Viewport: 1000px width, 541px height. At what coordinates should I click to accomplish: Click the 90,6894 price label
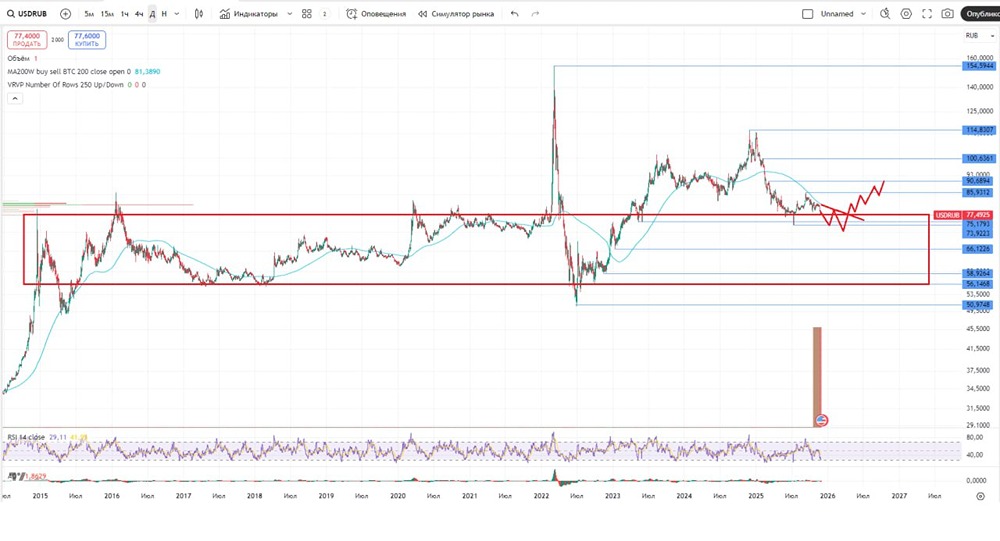tap(979, 181)
